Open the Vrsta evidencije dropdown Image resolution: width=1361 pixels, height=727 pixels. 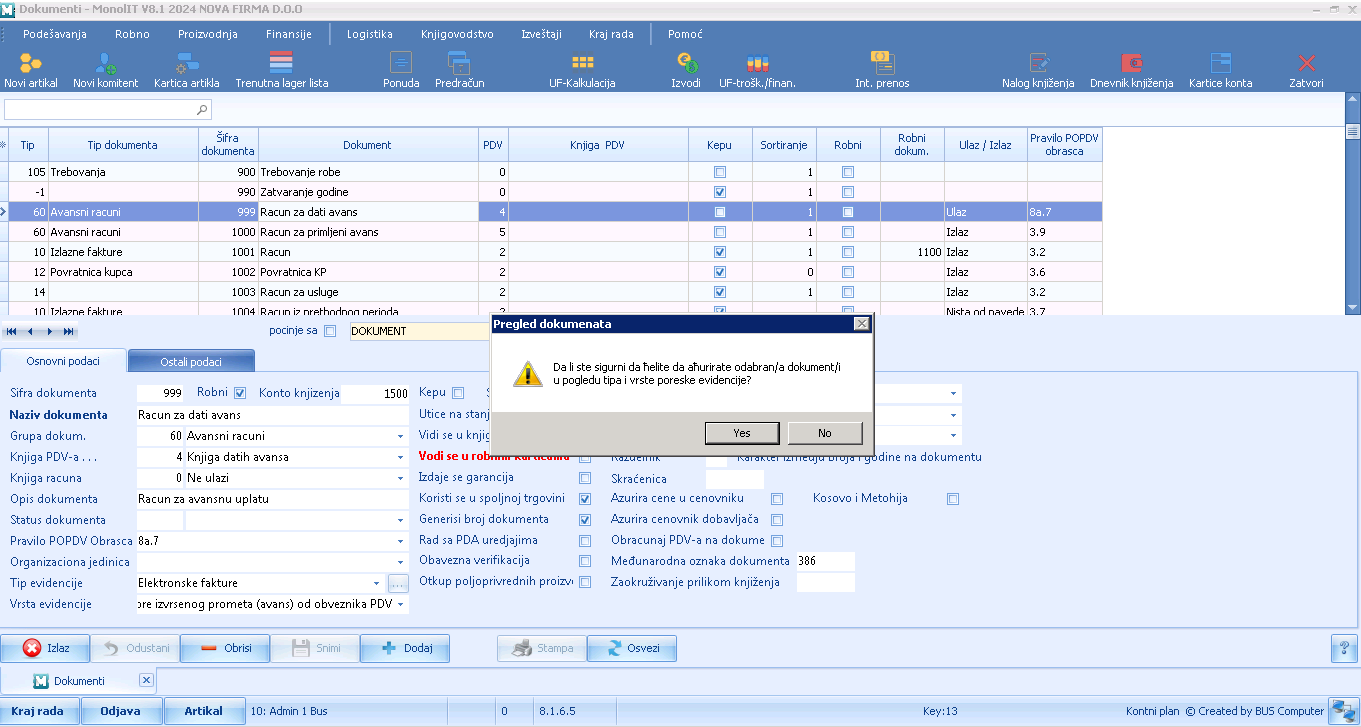400,604
